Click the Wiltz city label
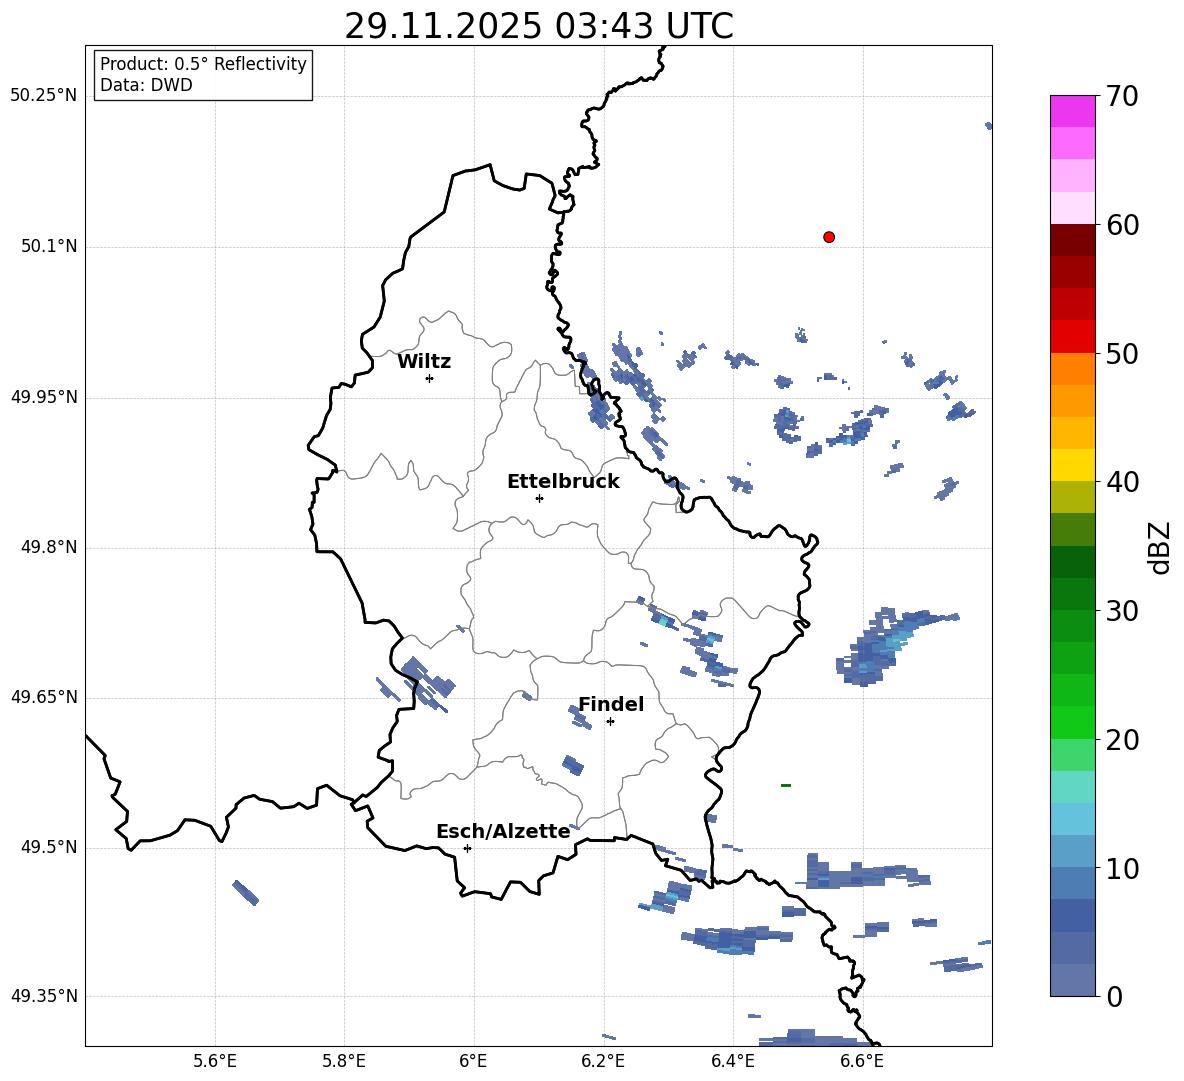 click(424, 362)
